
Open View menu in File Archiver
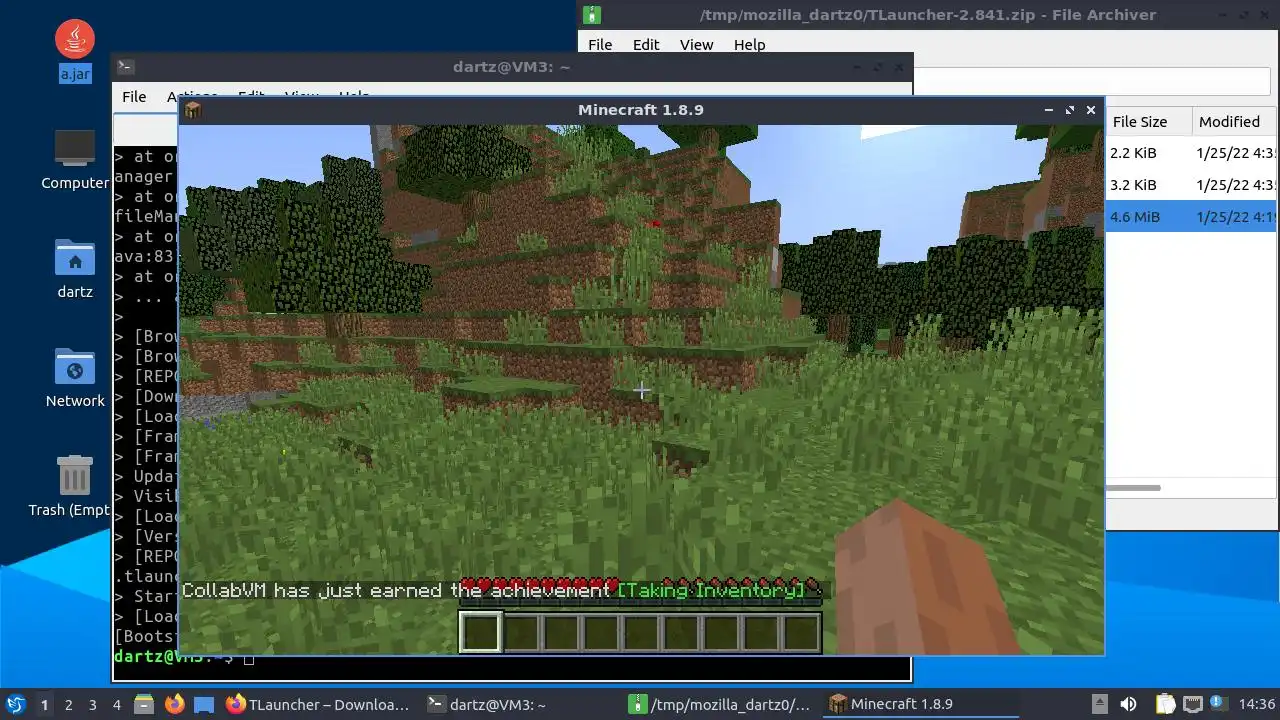point(696,45)
